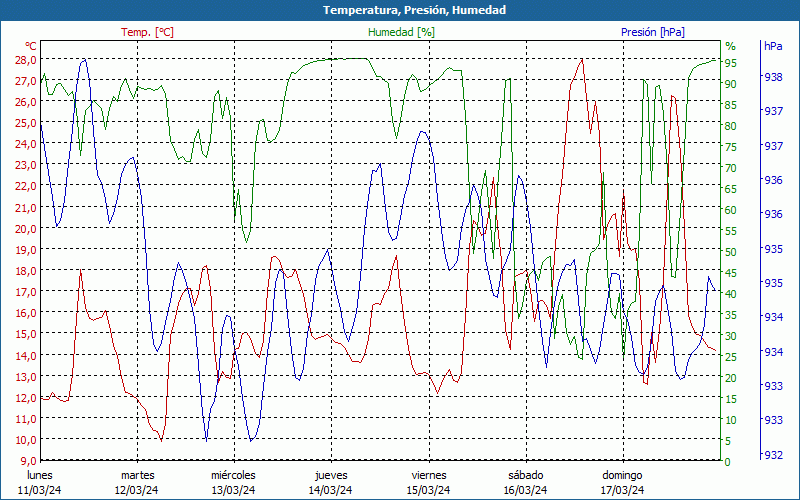
Task: Click the date 12/03/24
Action: [137, 490]
